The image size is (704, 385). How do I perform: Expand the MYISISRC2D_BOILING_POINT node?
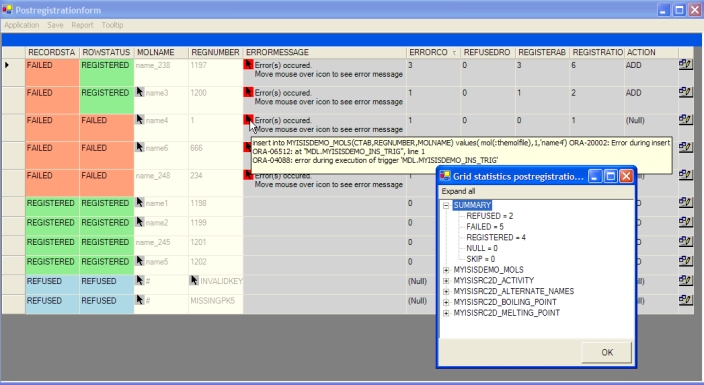click(446, 302)
